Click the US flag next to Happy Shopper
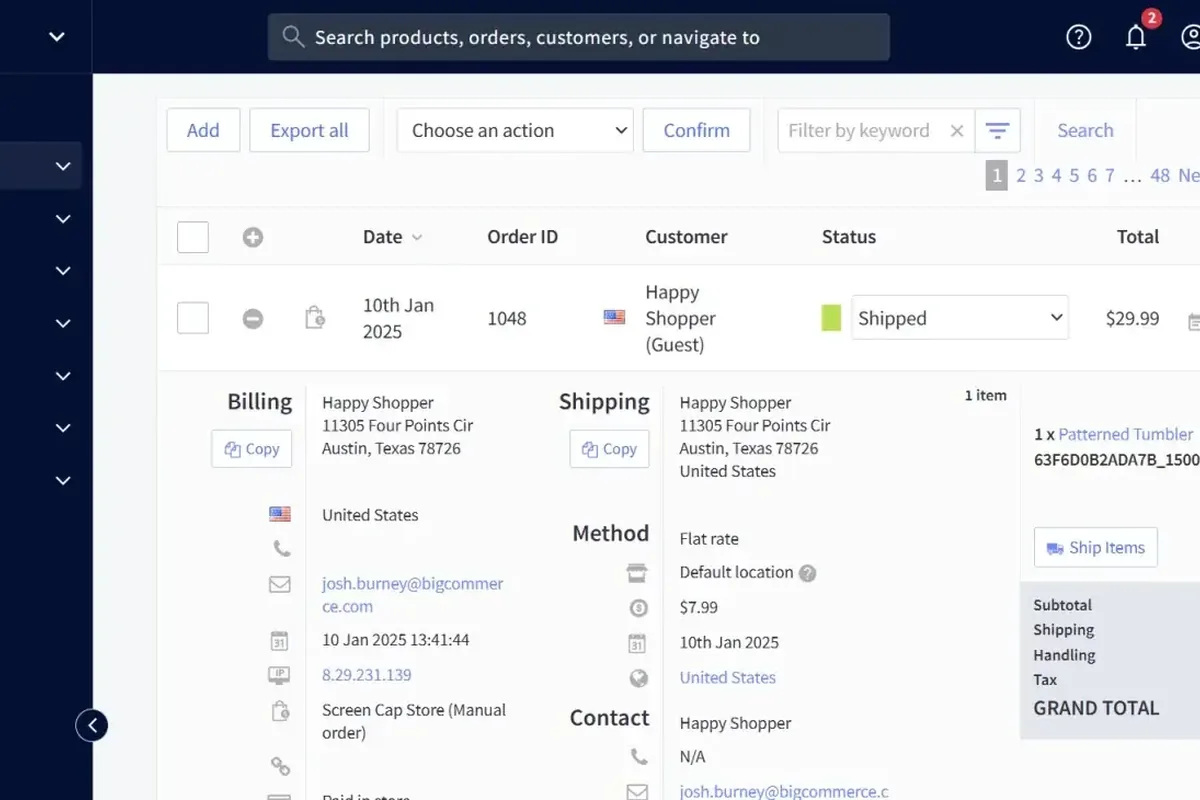This screenshot has height=800, width=1200. tap(614, 317)
